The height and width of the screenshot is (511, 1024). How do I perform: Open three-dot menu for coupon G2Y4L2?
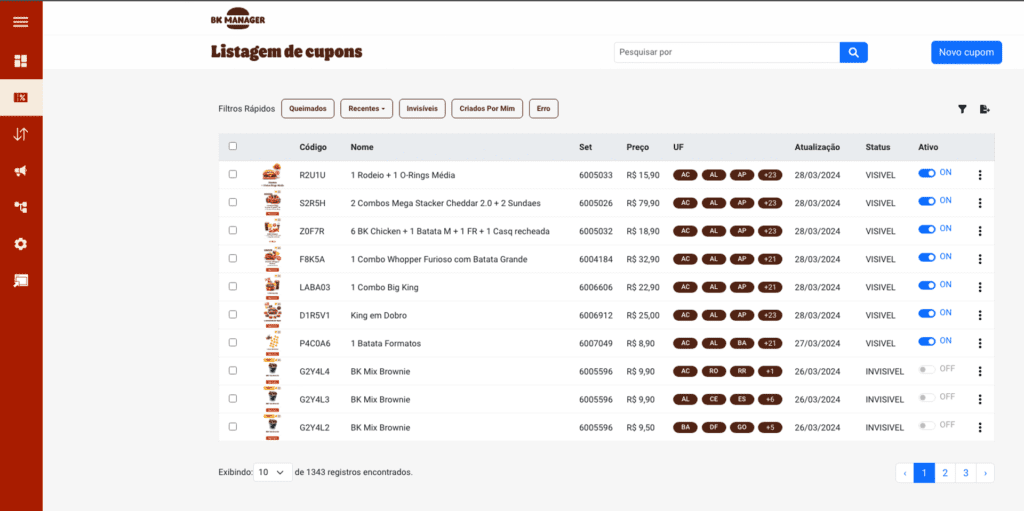(980, 427)
